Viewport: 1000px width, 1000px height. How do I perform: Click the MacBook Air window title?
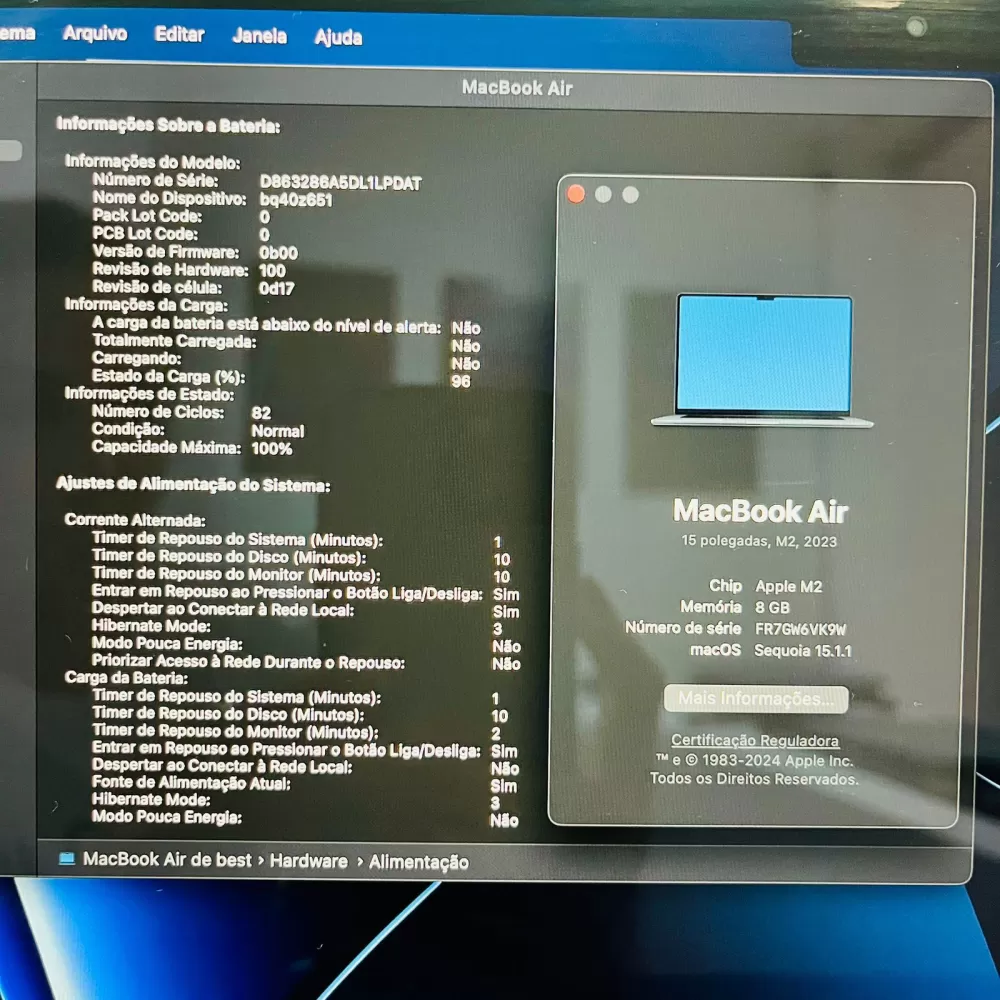pos(517,88)
